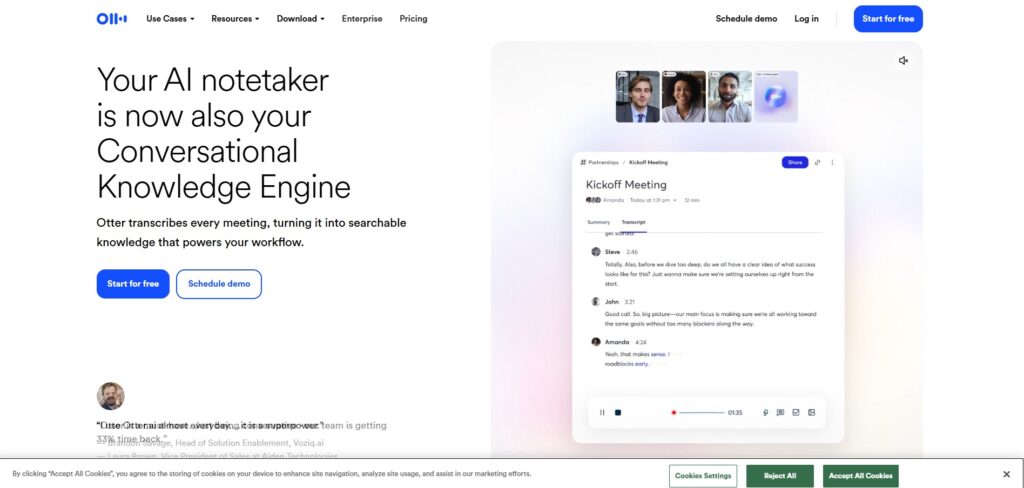Screen dimensions: 1024x488
Task: Click the hero Start for free button
Action: [133, 284]
